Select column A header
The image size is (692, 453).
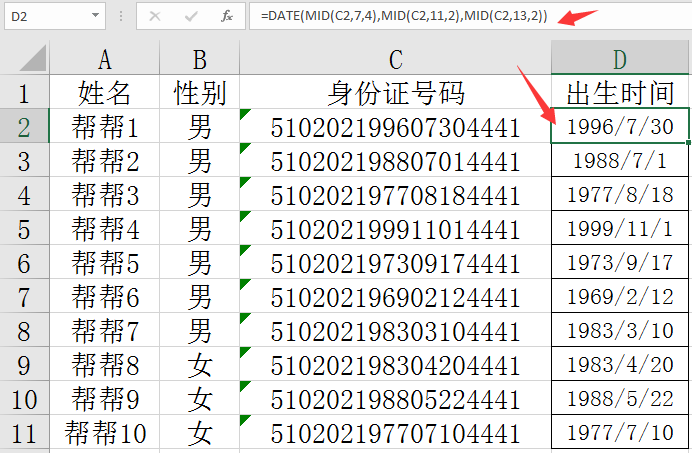105,58
